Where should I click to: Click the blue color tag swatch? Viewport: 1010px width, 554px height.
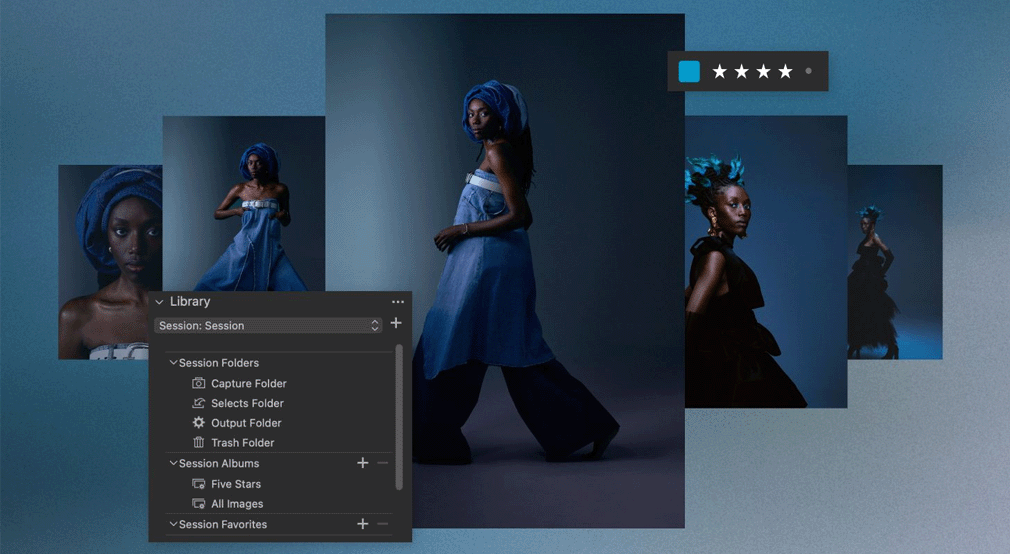click(689, 71)
